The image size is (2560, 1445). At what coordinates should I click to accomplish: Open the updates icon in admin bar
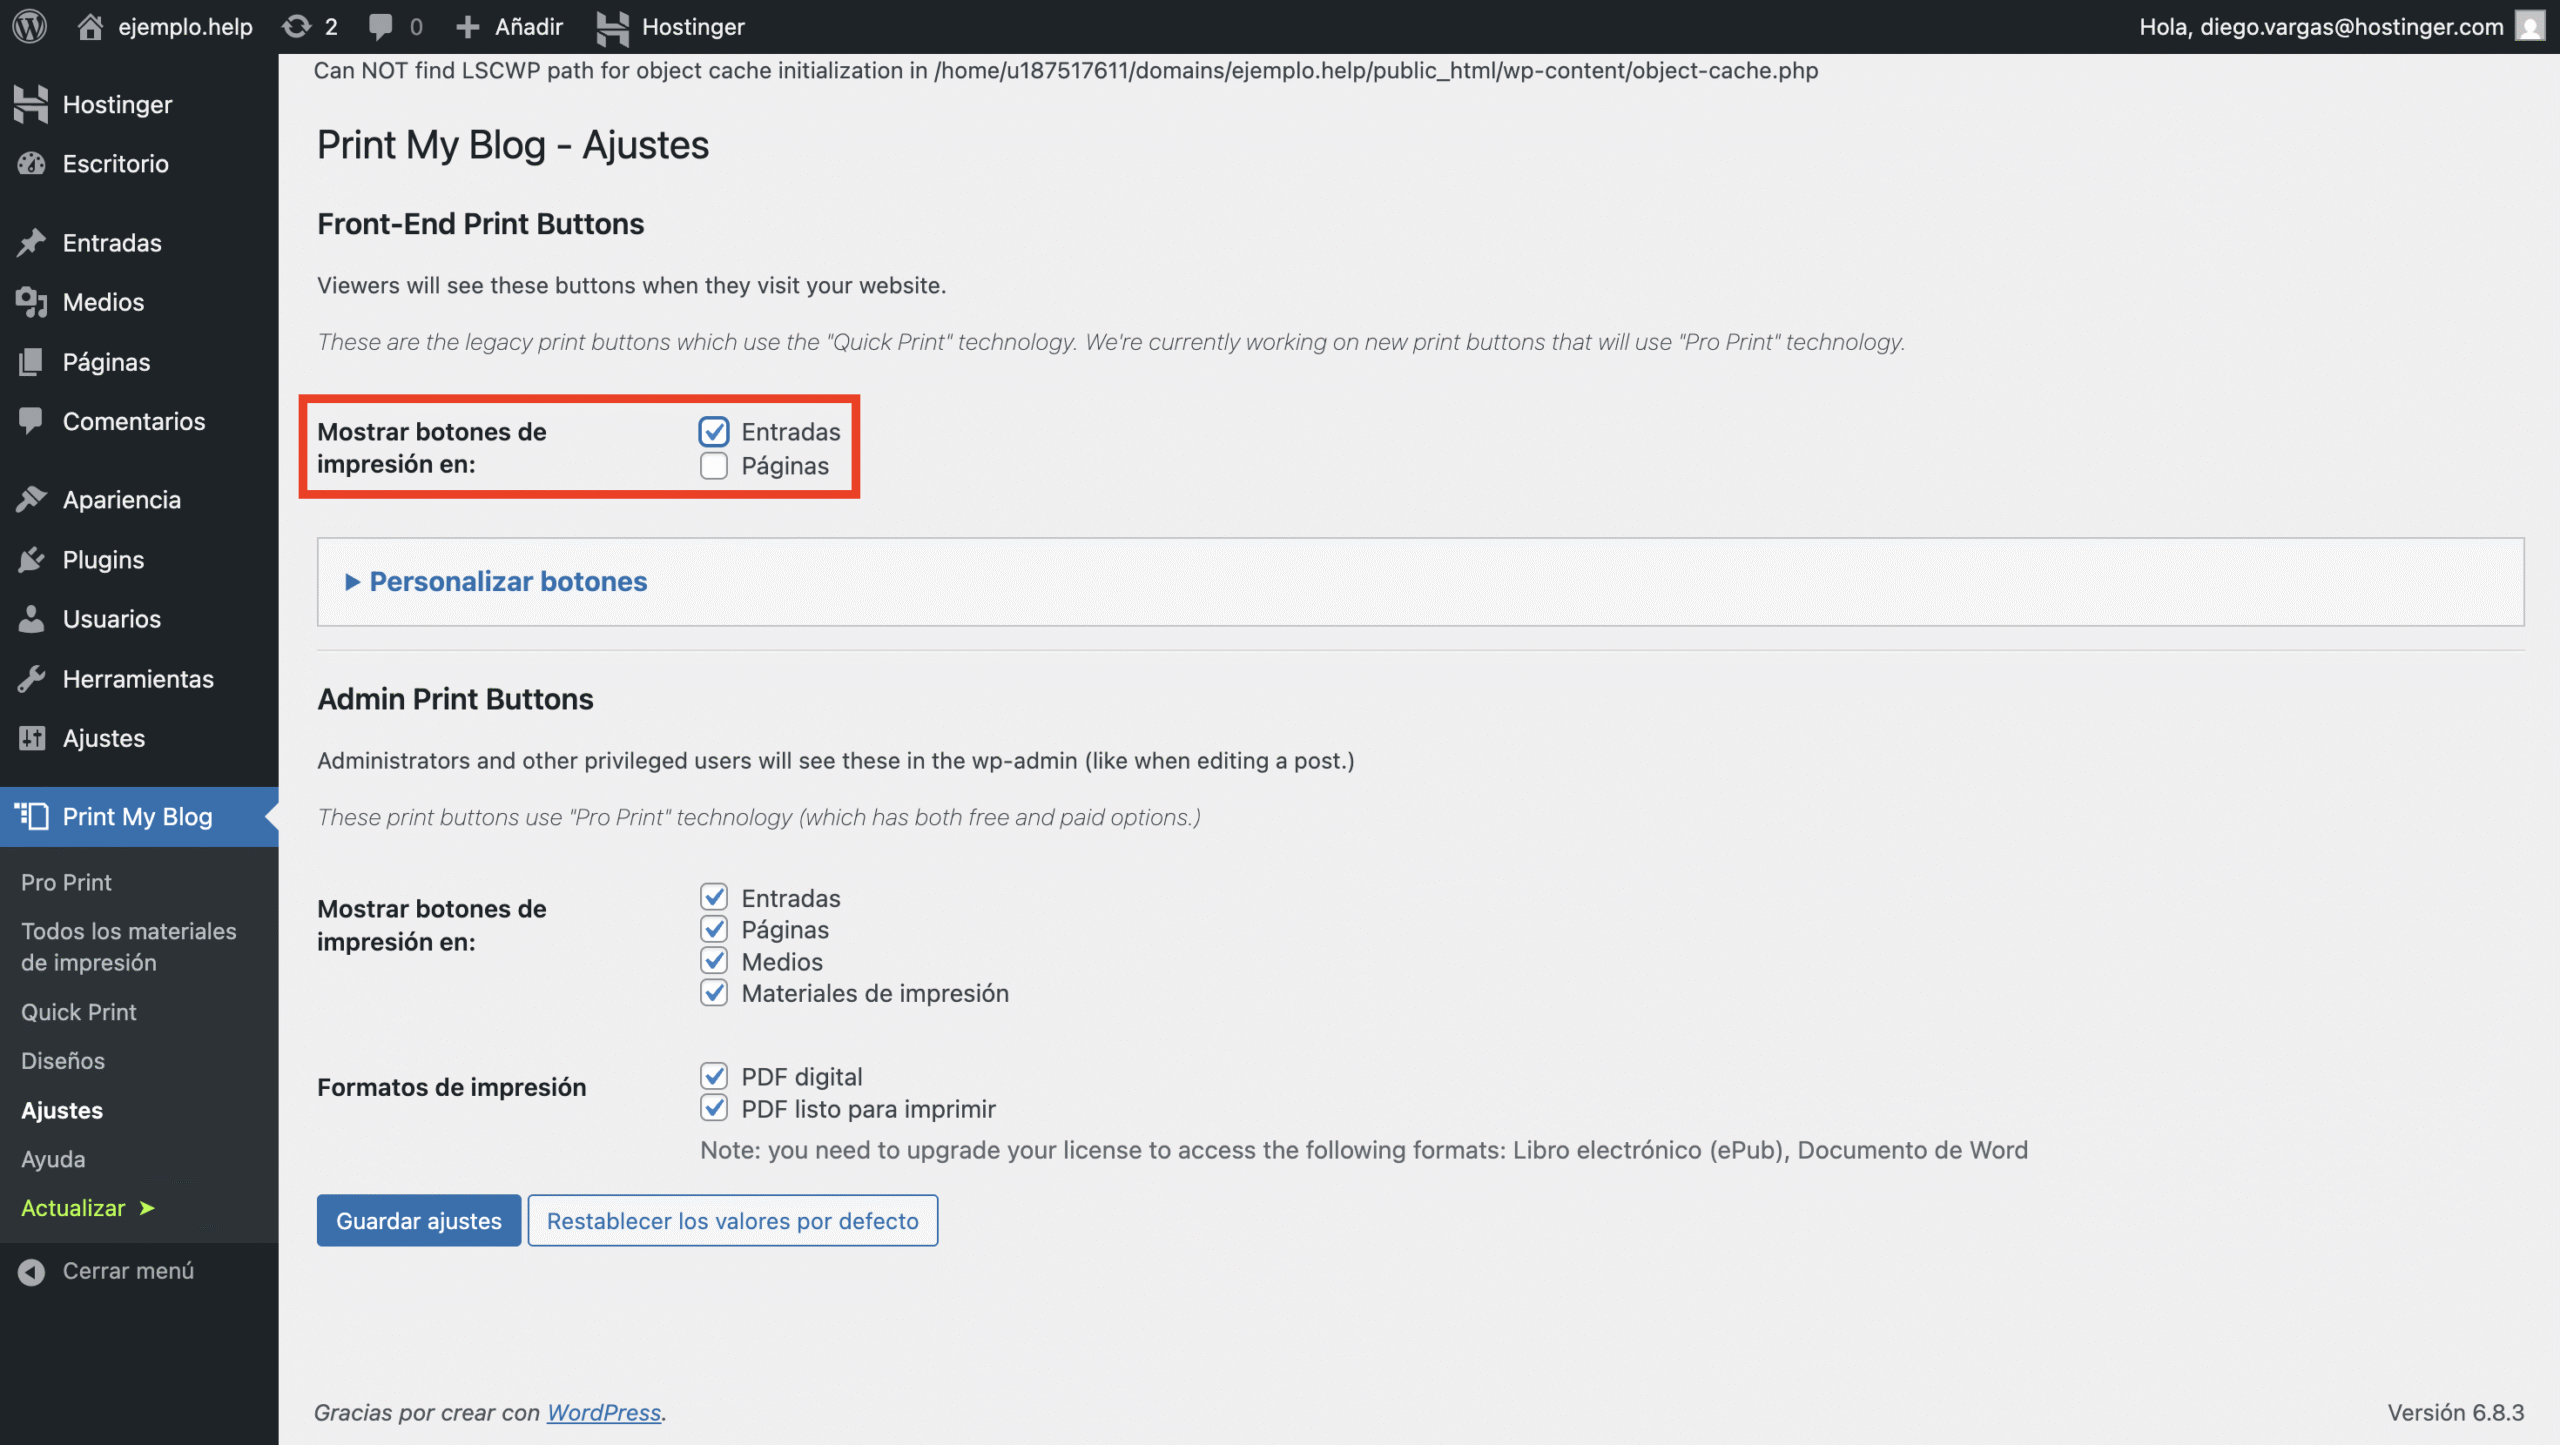pos(297,26)
